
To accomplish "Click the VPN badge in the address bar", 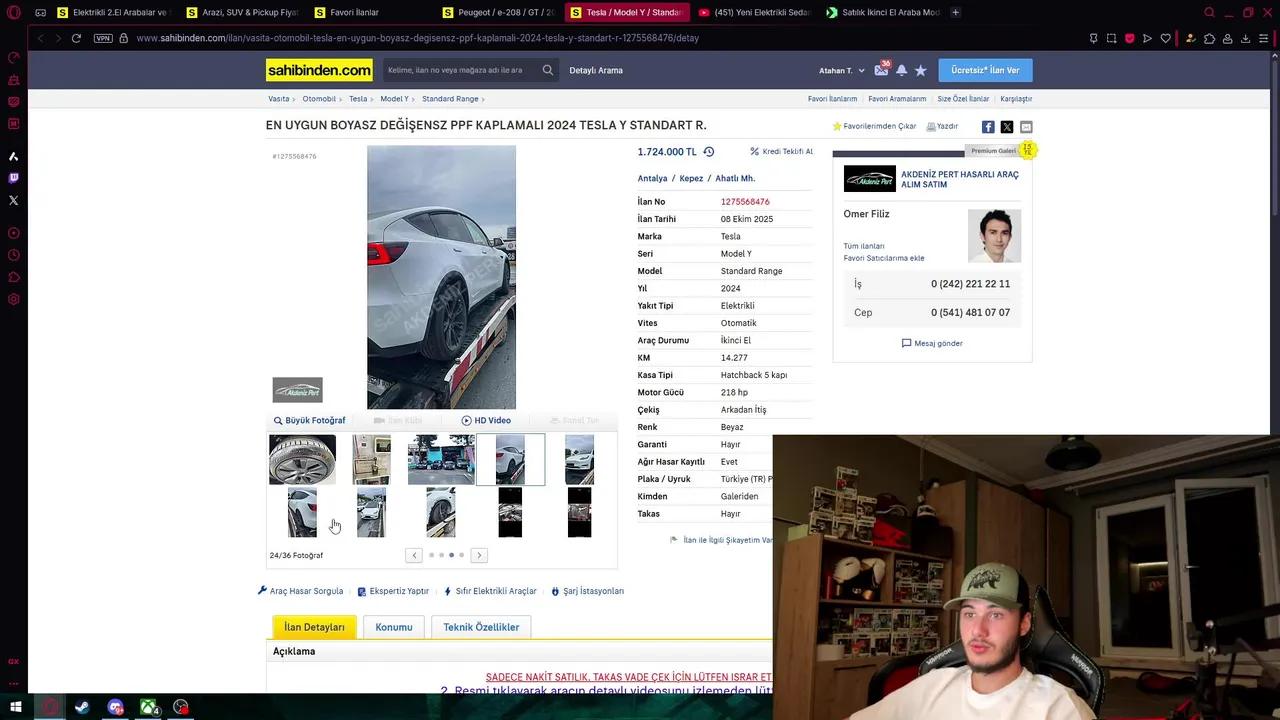I will pyautogui.click(x=103, y=38).
